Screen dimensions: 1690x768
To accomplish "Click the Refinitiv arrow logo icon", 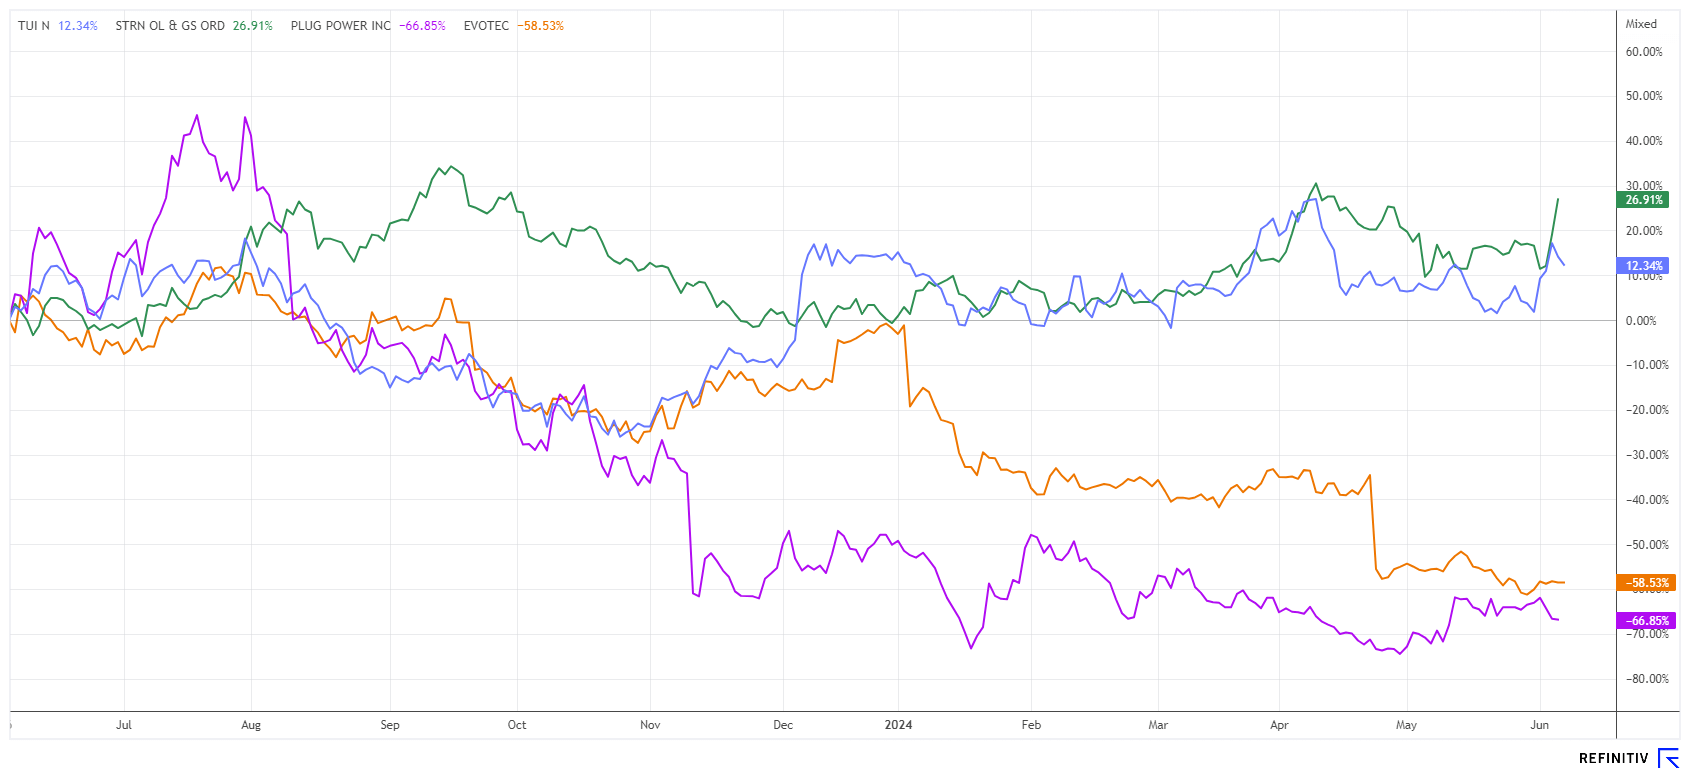I will tap(1668, 758).
